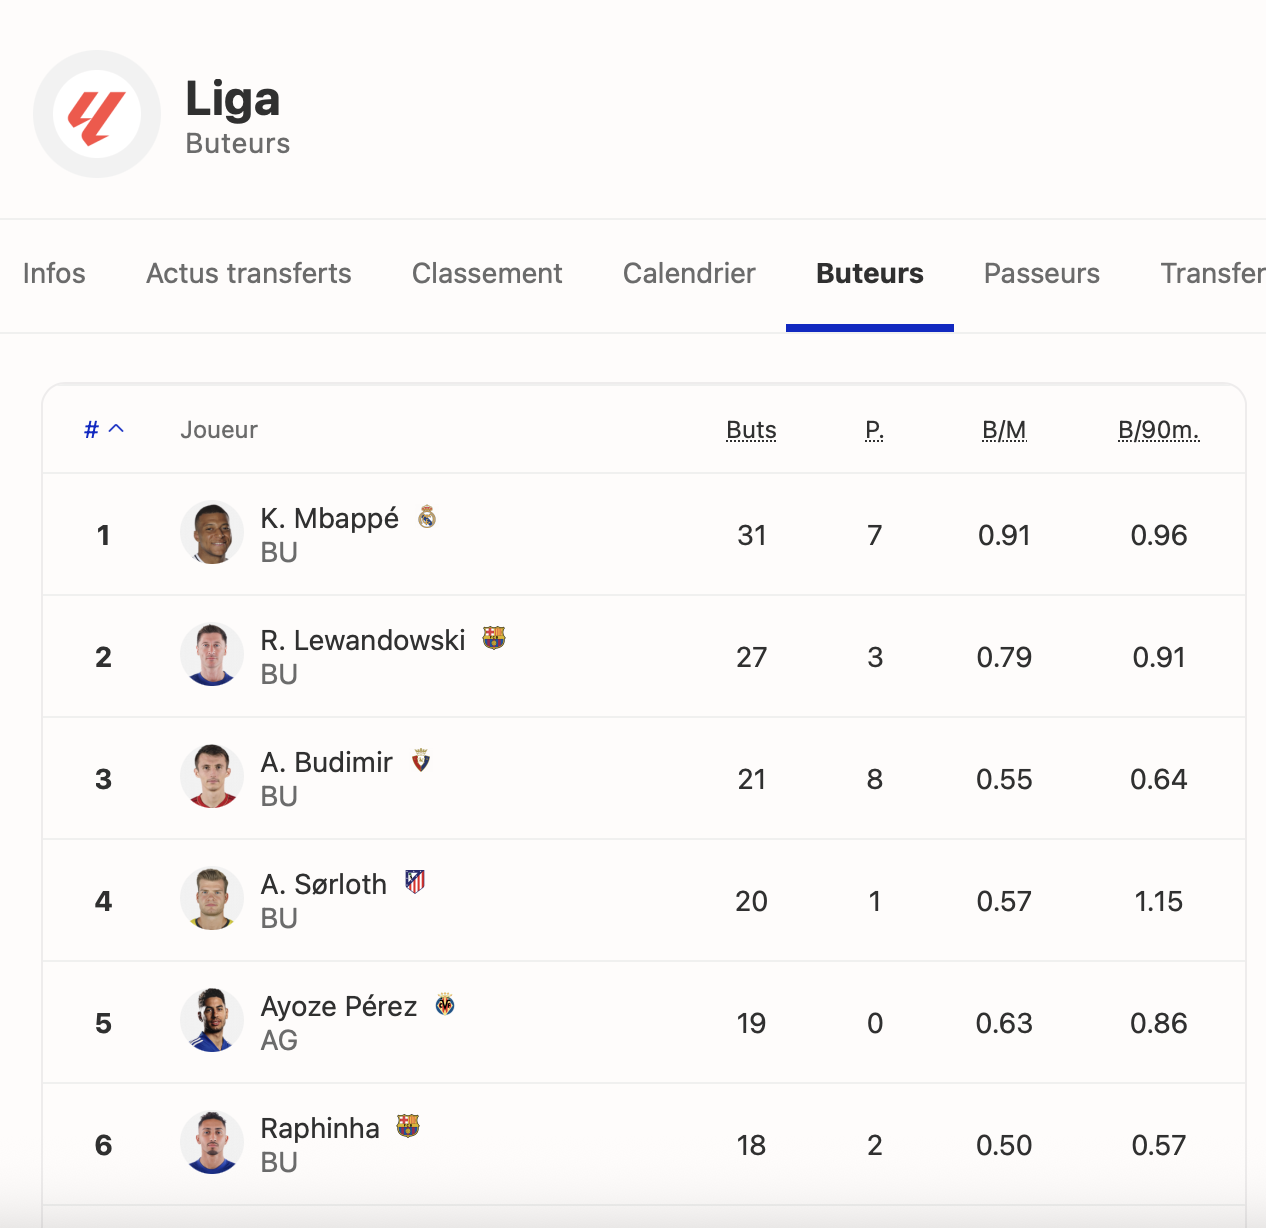
Task: Click Barcelona crest next to Raphinha
Action: point(408,1126)
